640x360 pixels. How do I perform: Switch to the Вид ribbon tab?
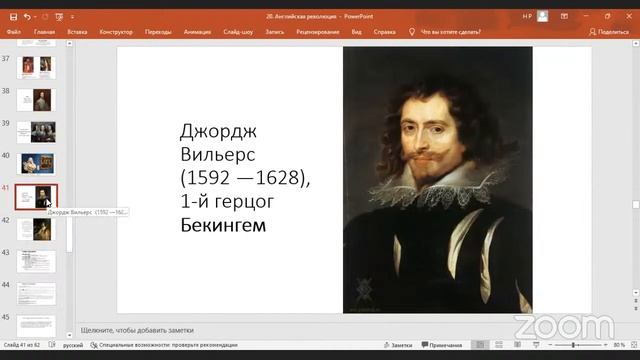click(356, 32)
